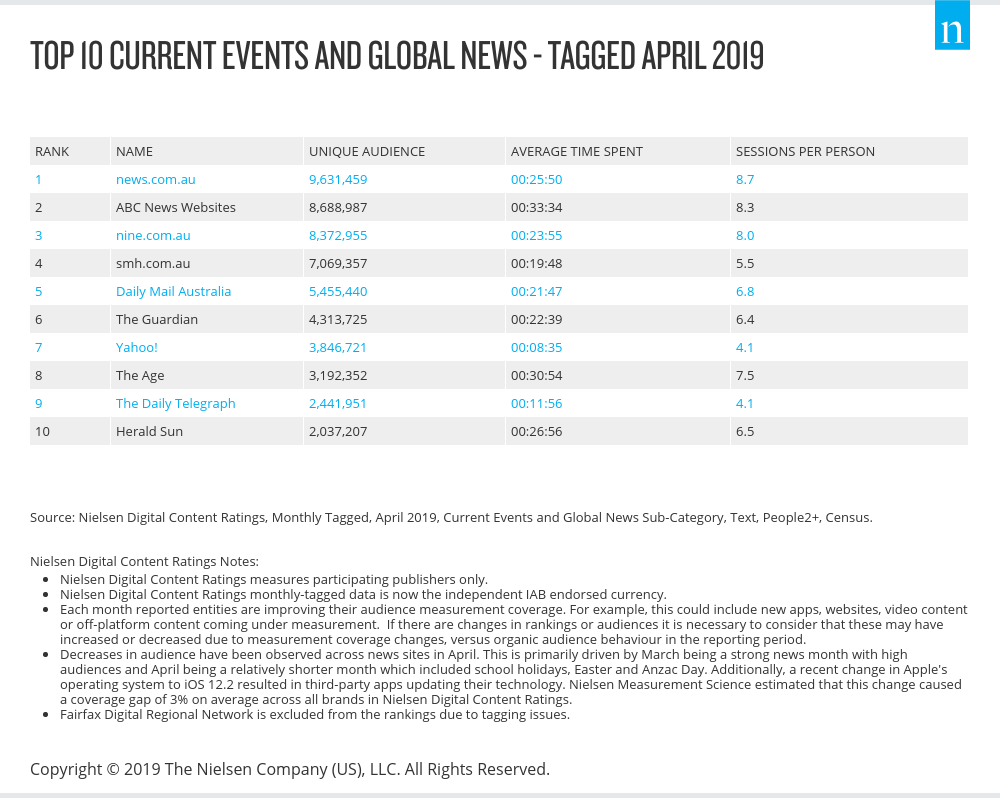
Task: Select the audience figure 8,688,987
Action: (x=338, y=207)
